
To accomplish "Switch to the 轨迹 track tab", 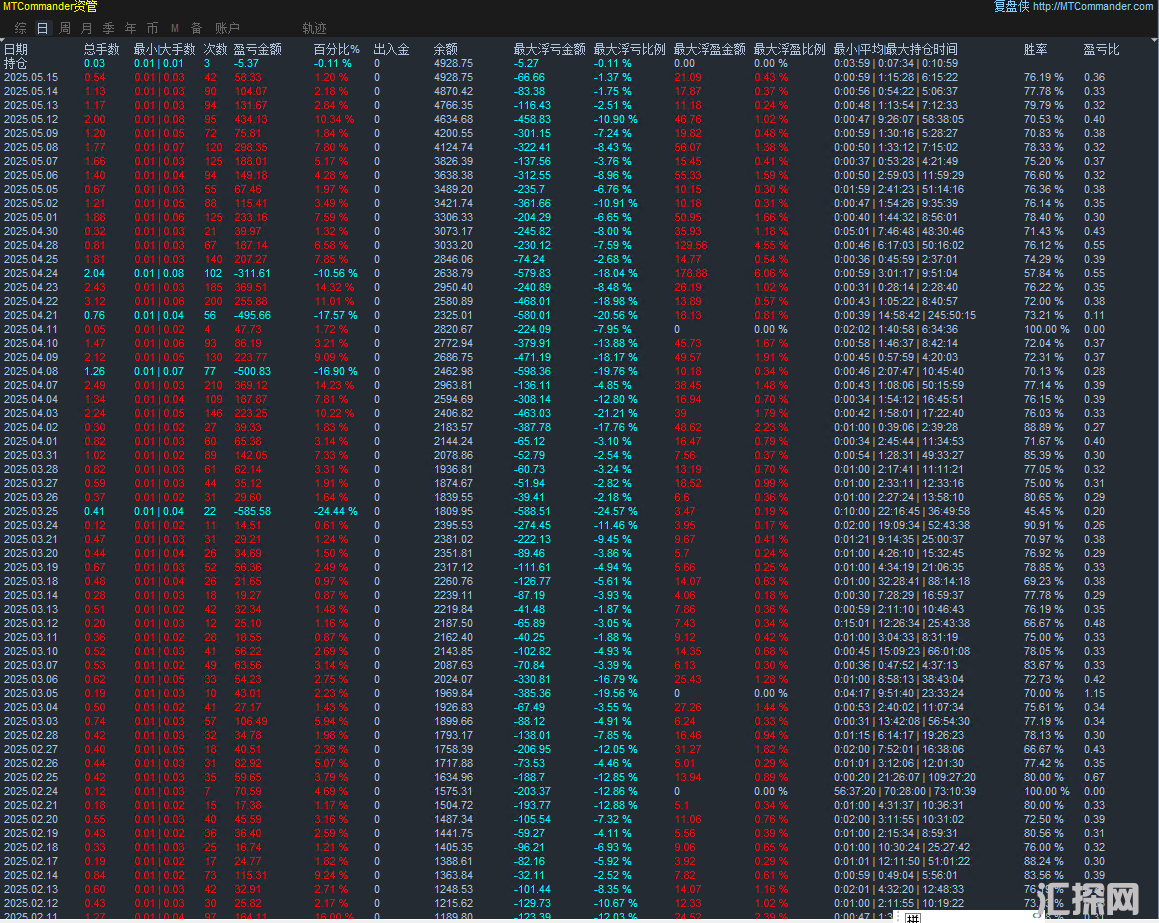I will pos(315,28).
